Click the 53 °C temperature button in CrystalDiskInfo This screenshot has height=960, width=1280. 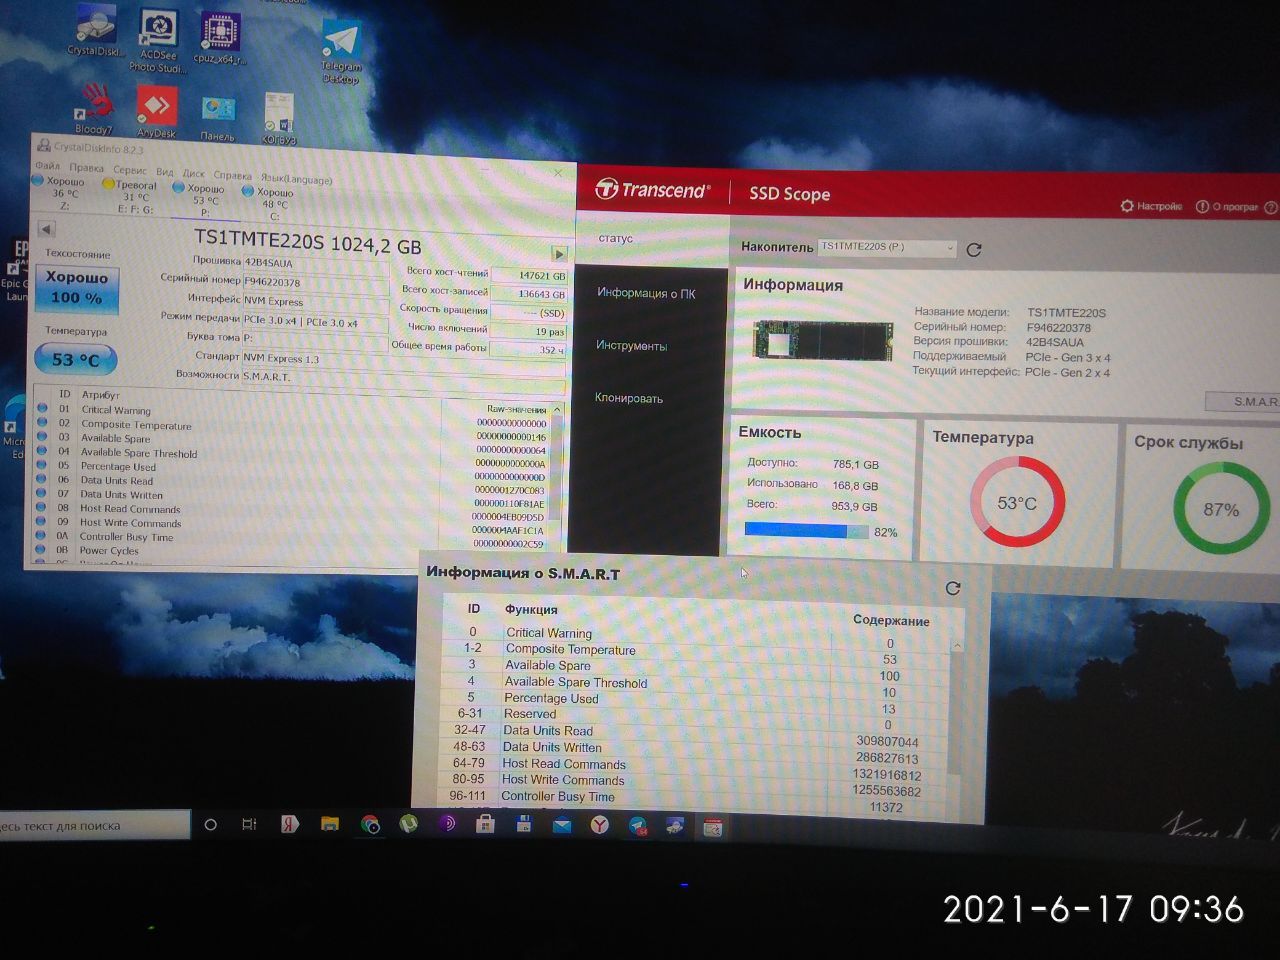pos(76,359)
